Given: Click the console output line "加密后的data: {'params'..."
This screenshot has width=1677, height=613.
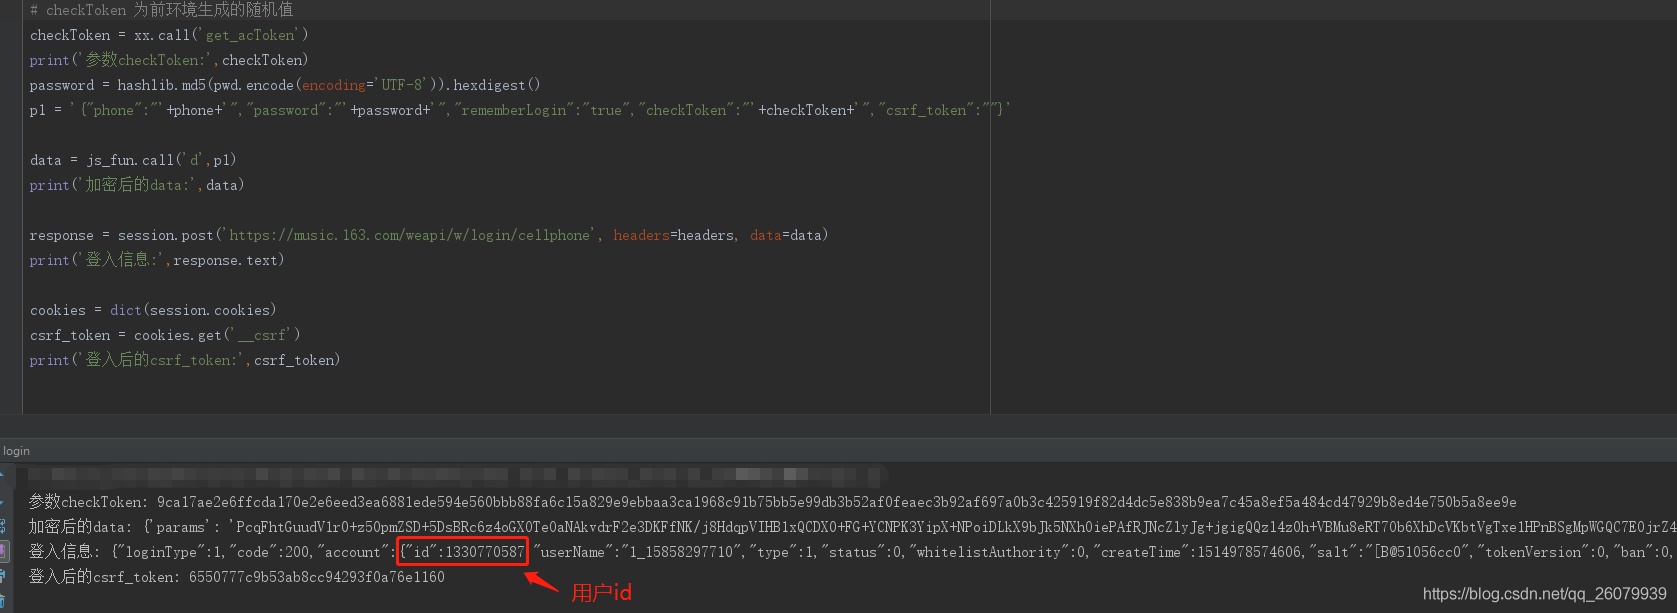Looking at the screenshot, I should point(852,527).
